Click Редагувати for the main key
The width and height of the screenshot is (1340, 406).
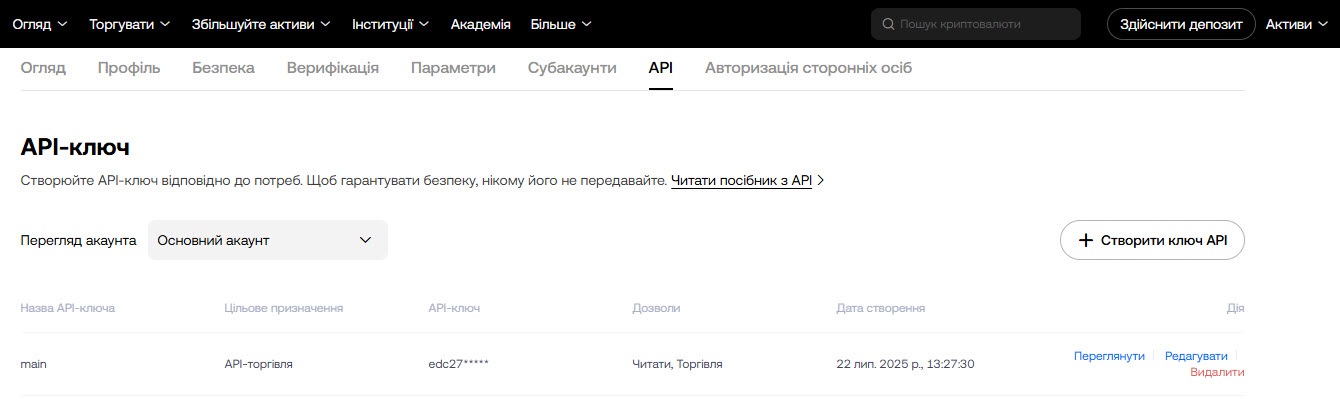[1196, 356]
